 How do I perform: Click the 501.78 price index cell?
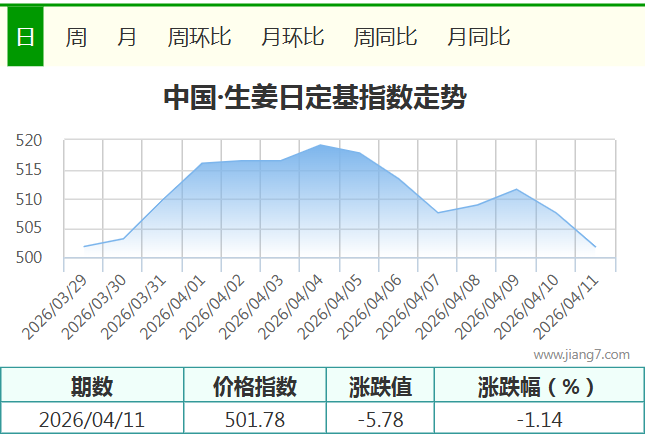(x=255, y=420)
